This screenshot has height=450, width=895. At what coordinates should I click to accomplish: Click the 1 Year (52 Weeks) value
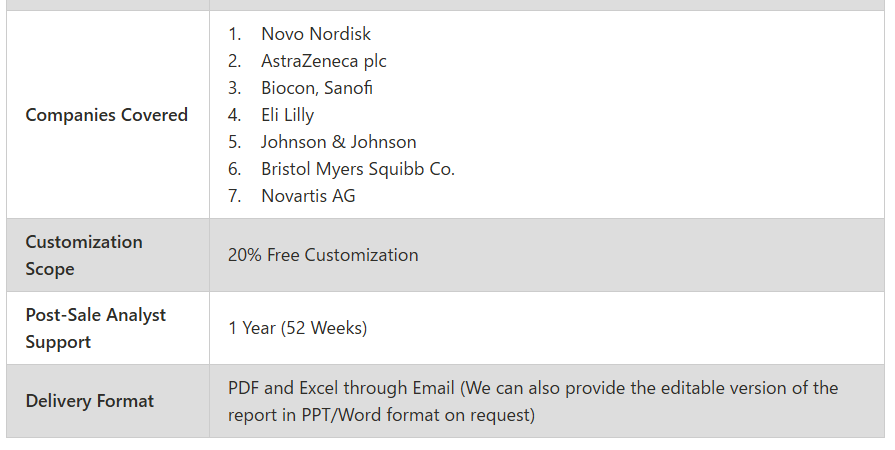(297, 328)
